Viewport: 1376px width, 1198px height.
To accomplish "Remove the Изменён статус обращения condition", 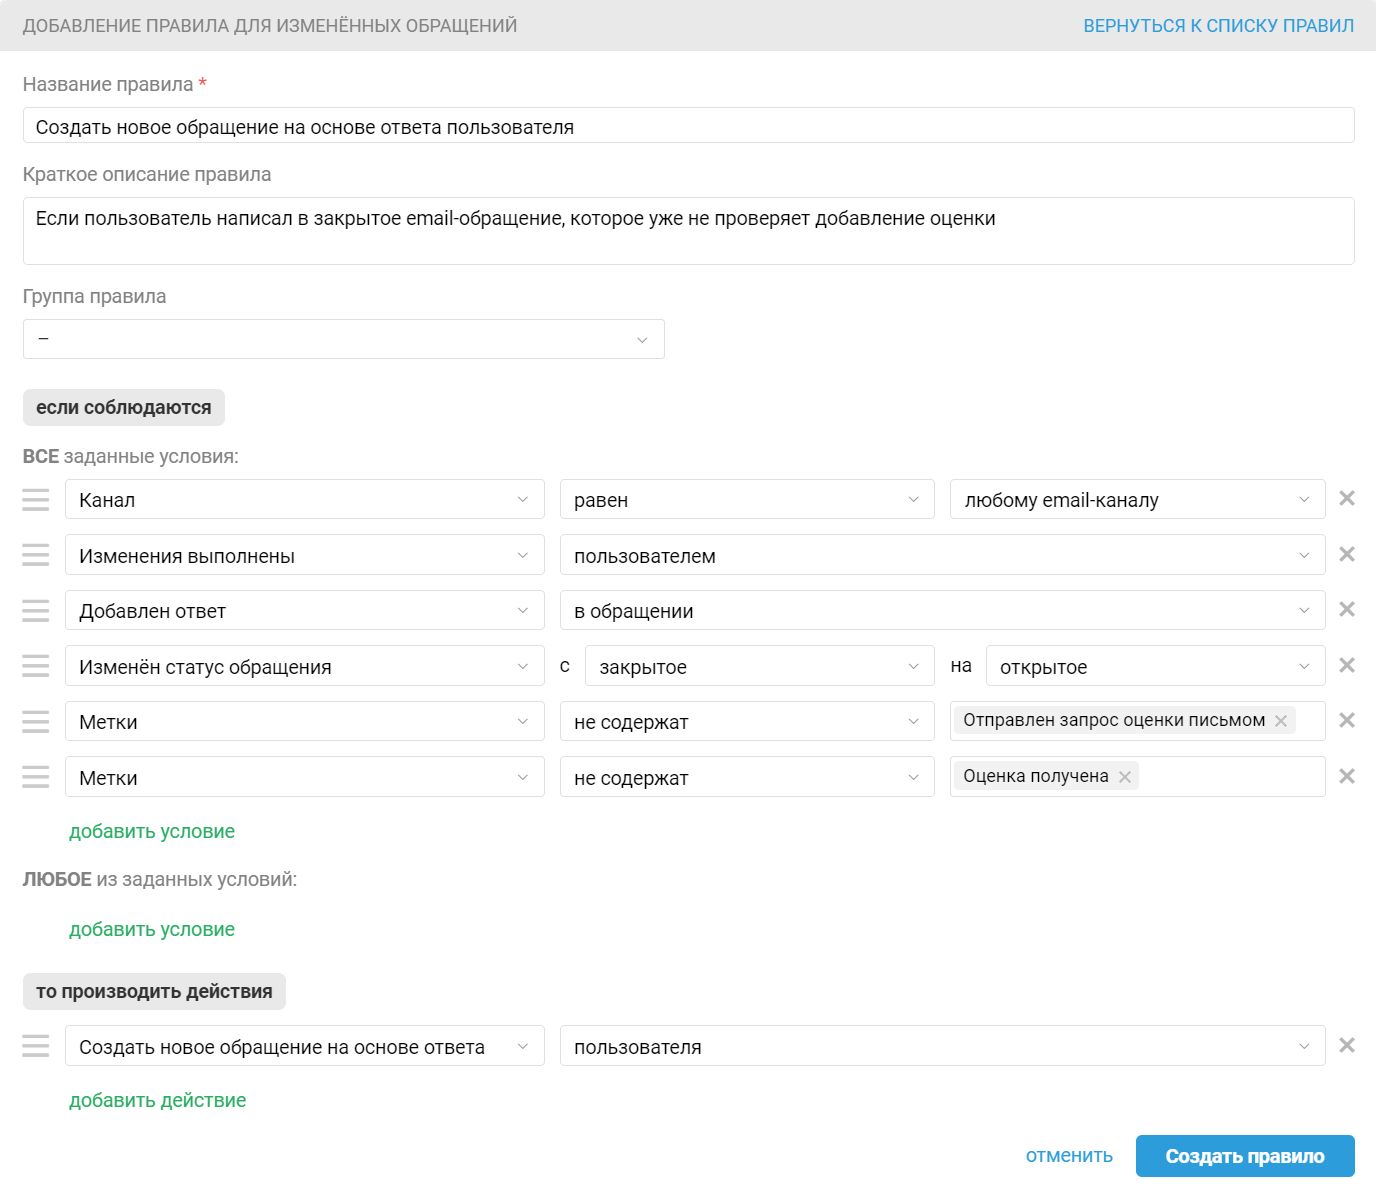I will (1347, 665).
